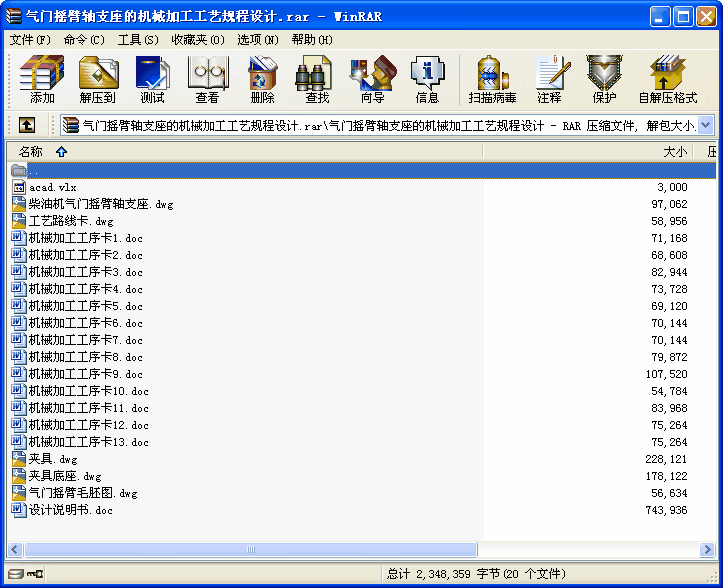Click the 删除 (Delete) toolbar icon

click(x=262, y=79)
